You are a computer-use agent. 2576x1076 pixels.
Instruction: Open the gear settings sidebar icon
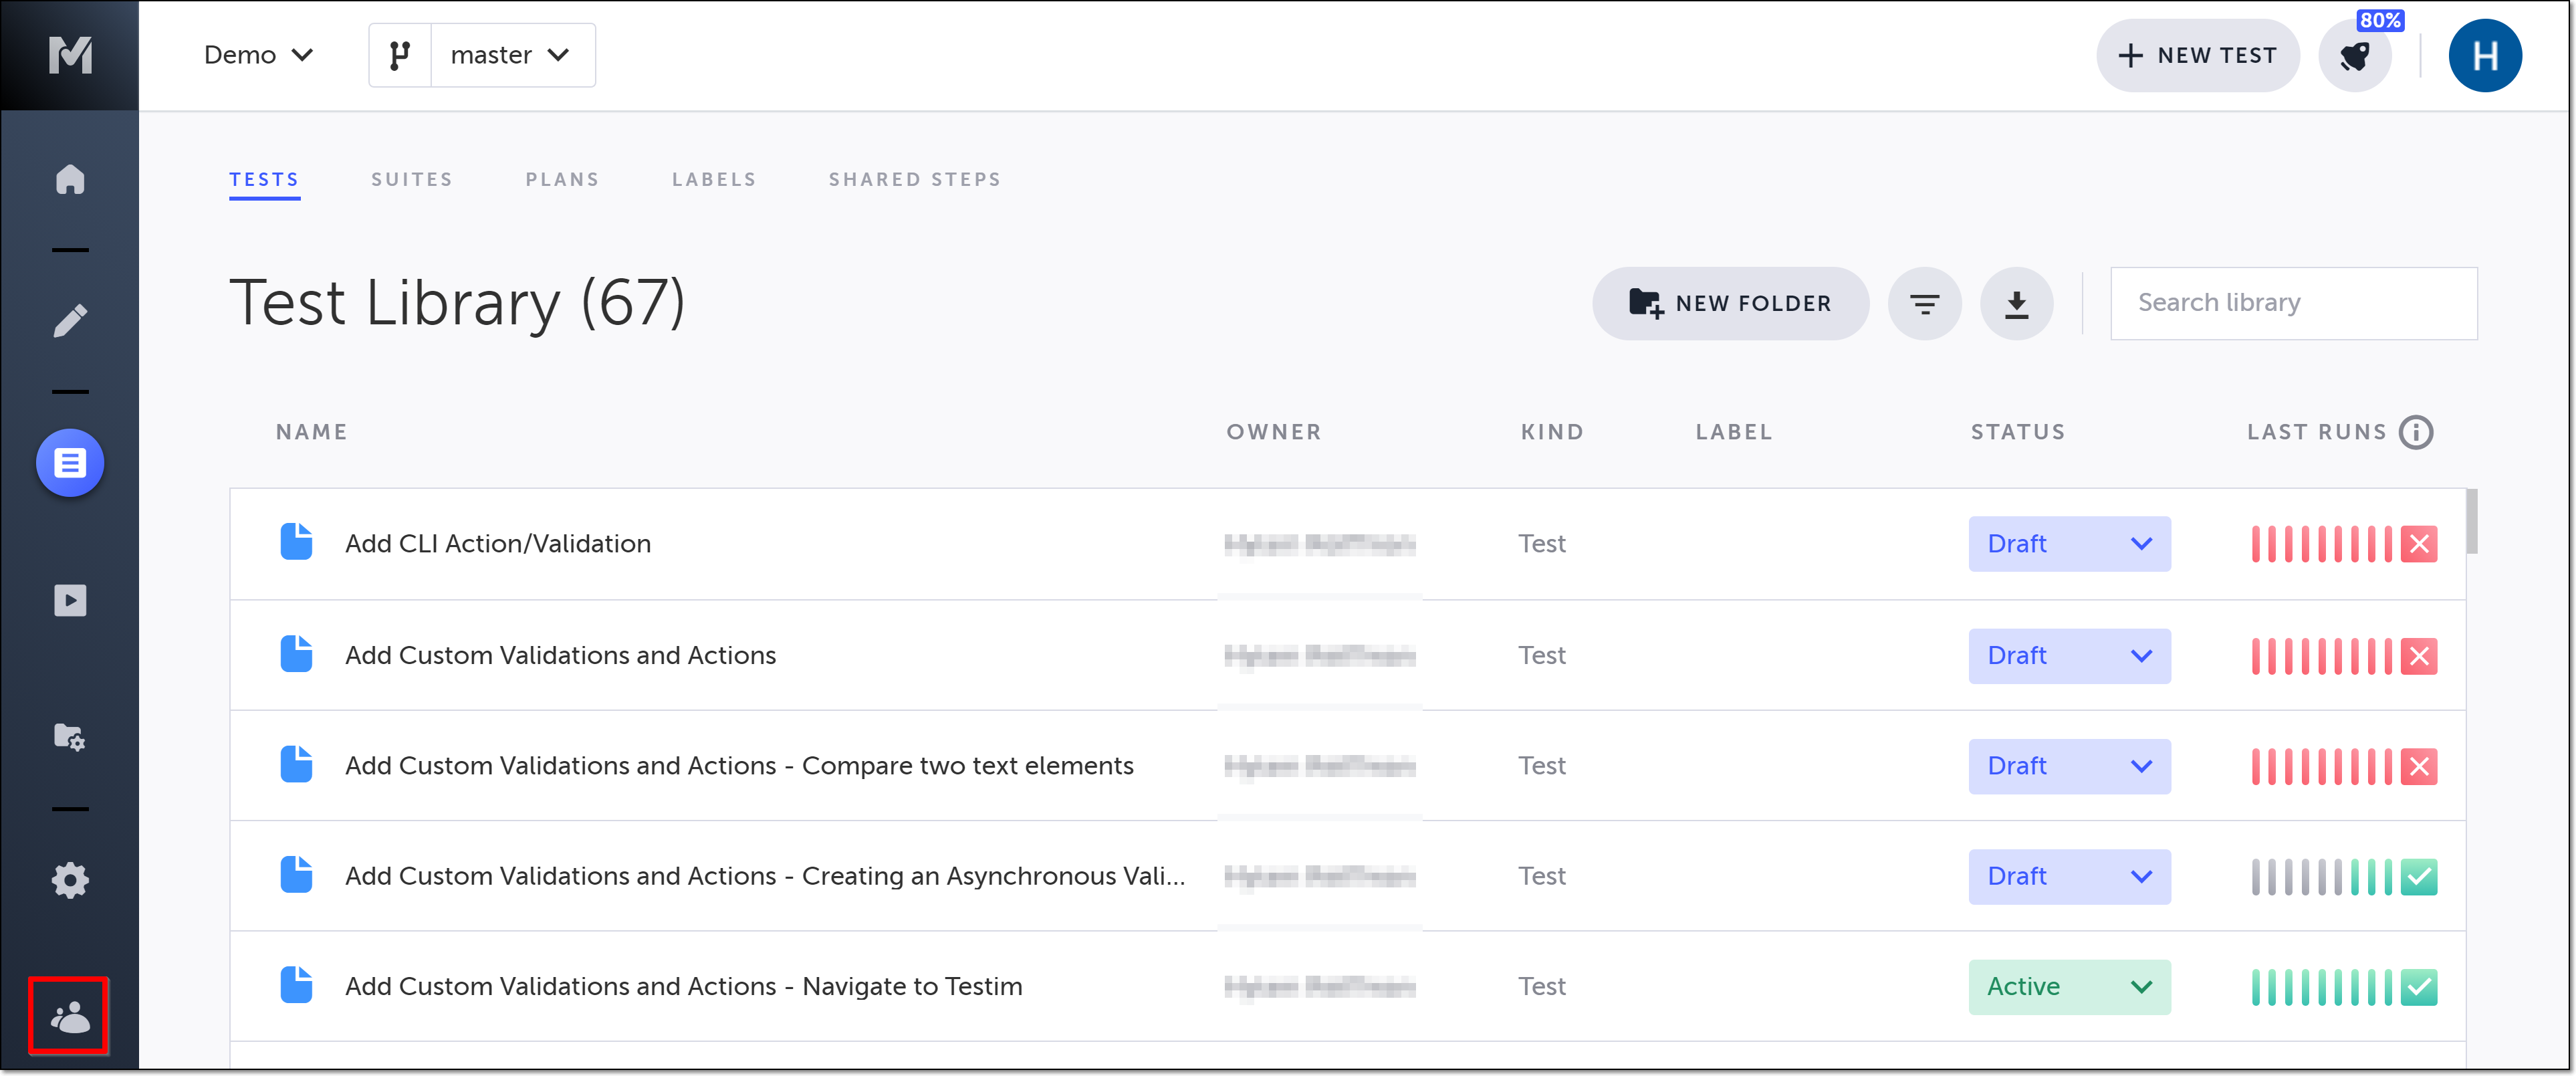(69, 880)
